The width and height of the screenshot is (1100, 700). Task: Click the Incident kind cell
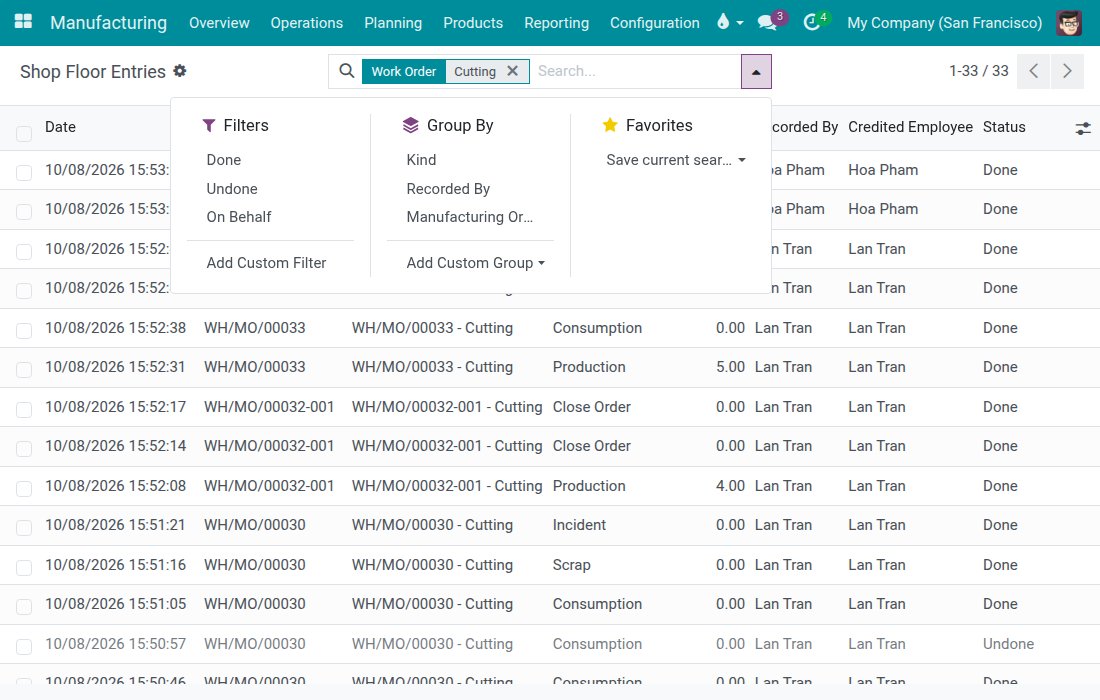[579, 525]
